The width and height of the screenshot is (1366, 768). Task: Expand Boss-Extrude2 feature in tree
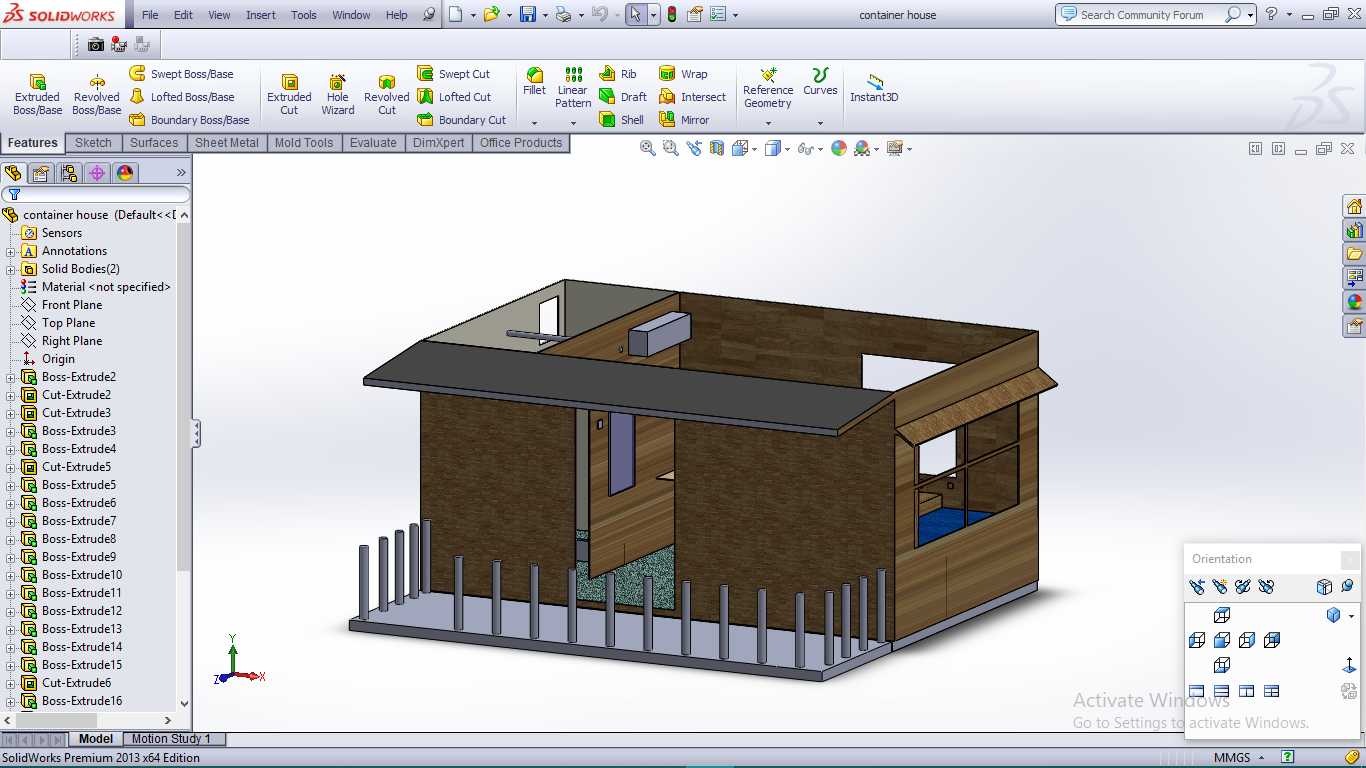pyautogui.click(x=11, y=377)
